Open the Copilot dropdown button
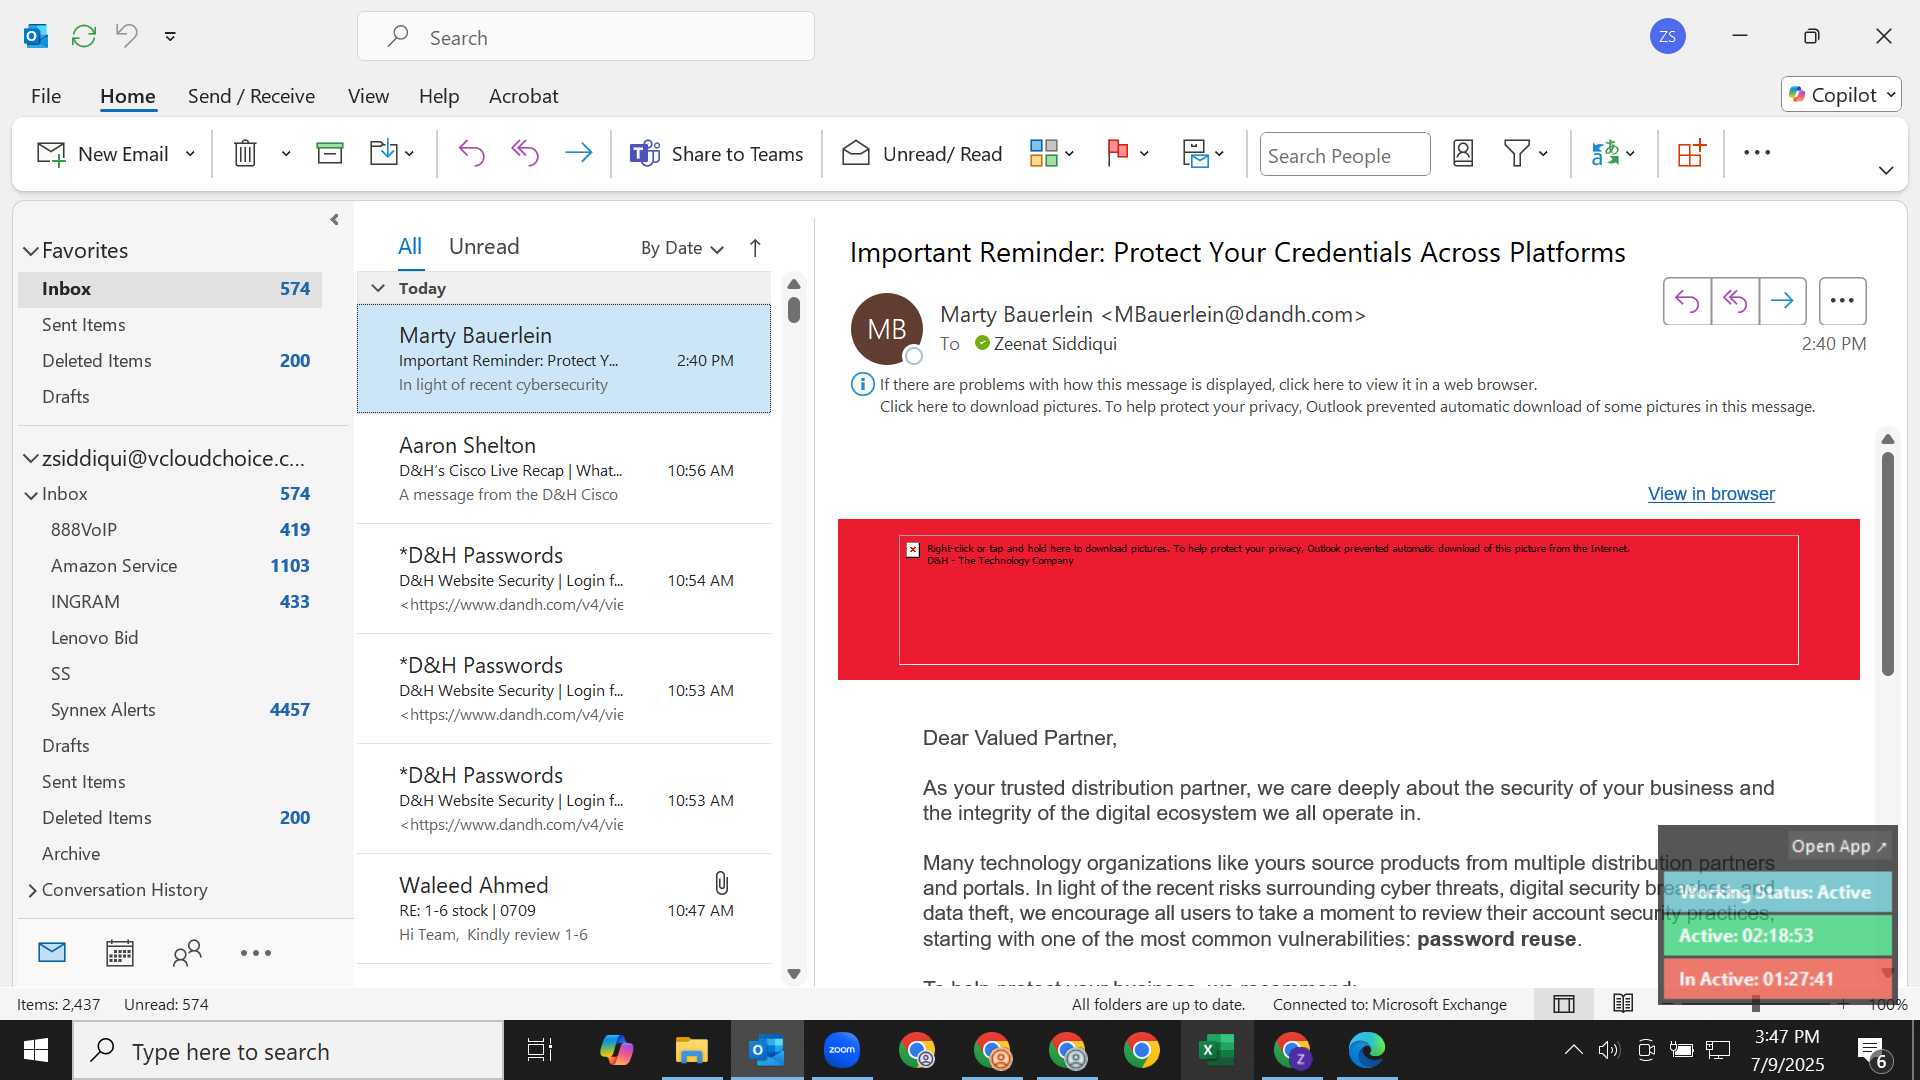This screenshot has height=1080, width=1920. coord(1841,95)
